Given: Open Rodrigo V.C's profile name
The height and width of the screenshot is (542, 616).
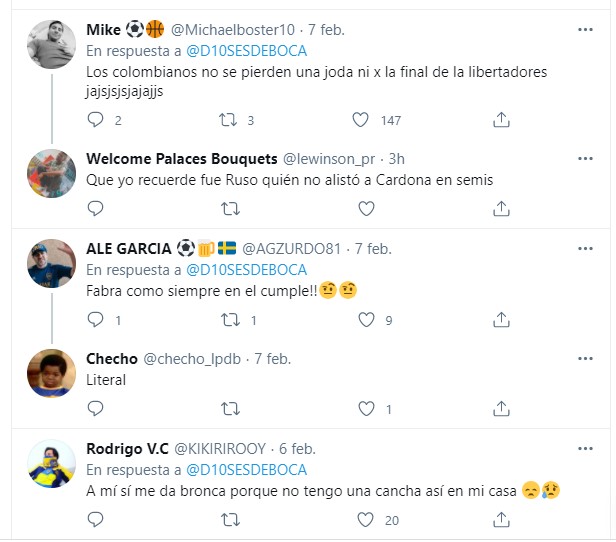Looking at the screenshot, I should (x=127, y=449).
